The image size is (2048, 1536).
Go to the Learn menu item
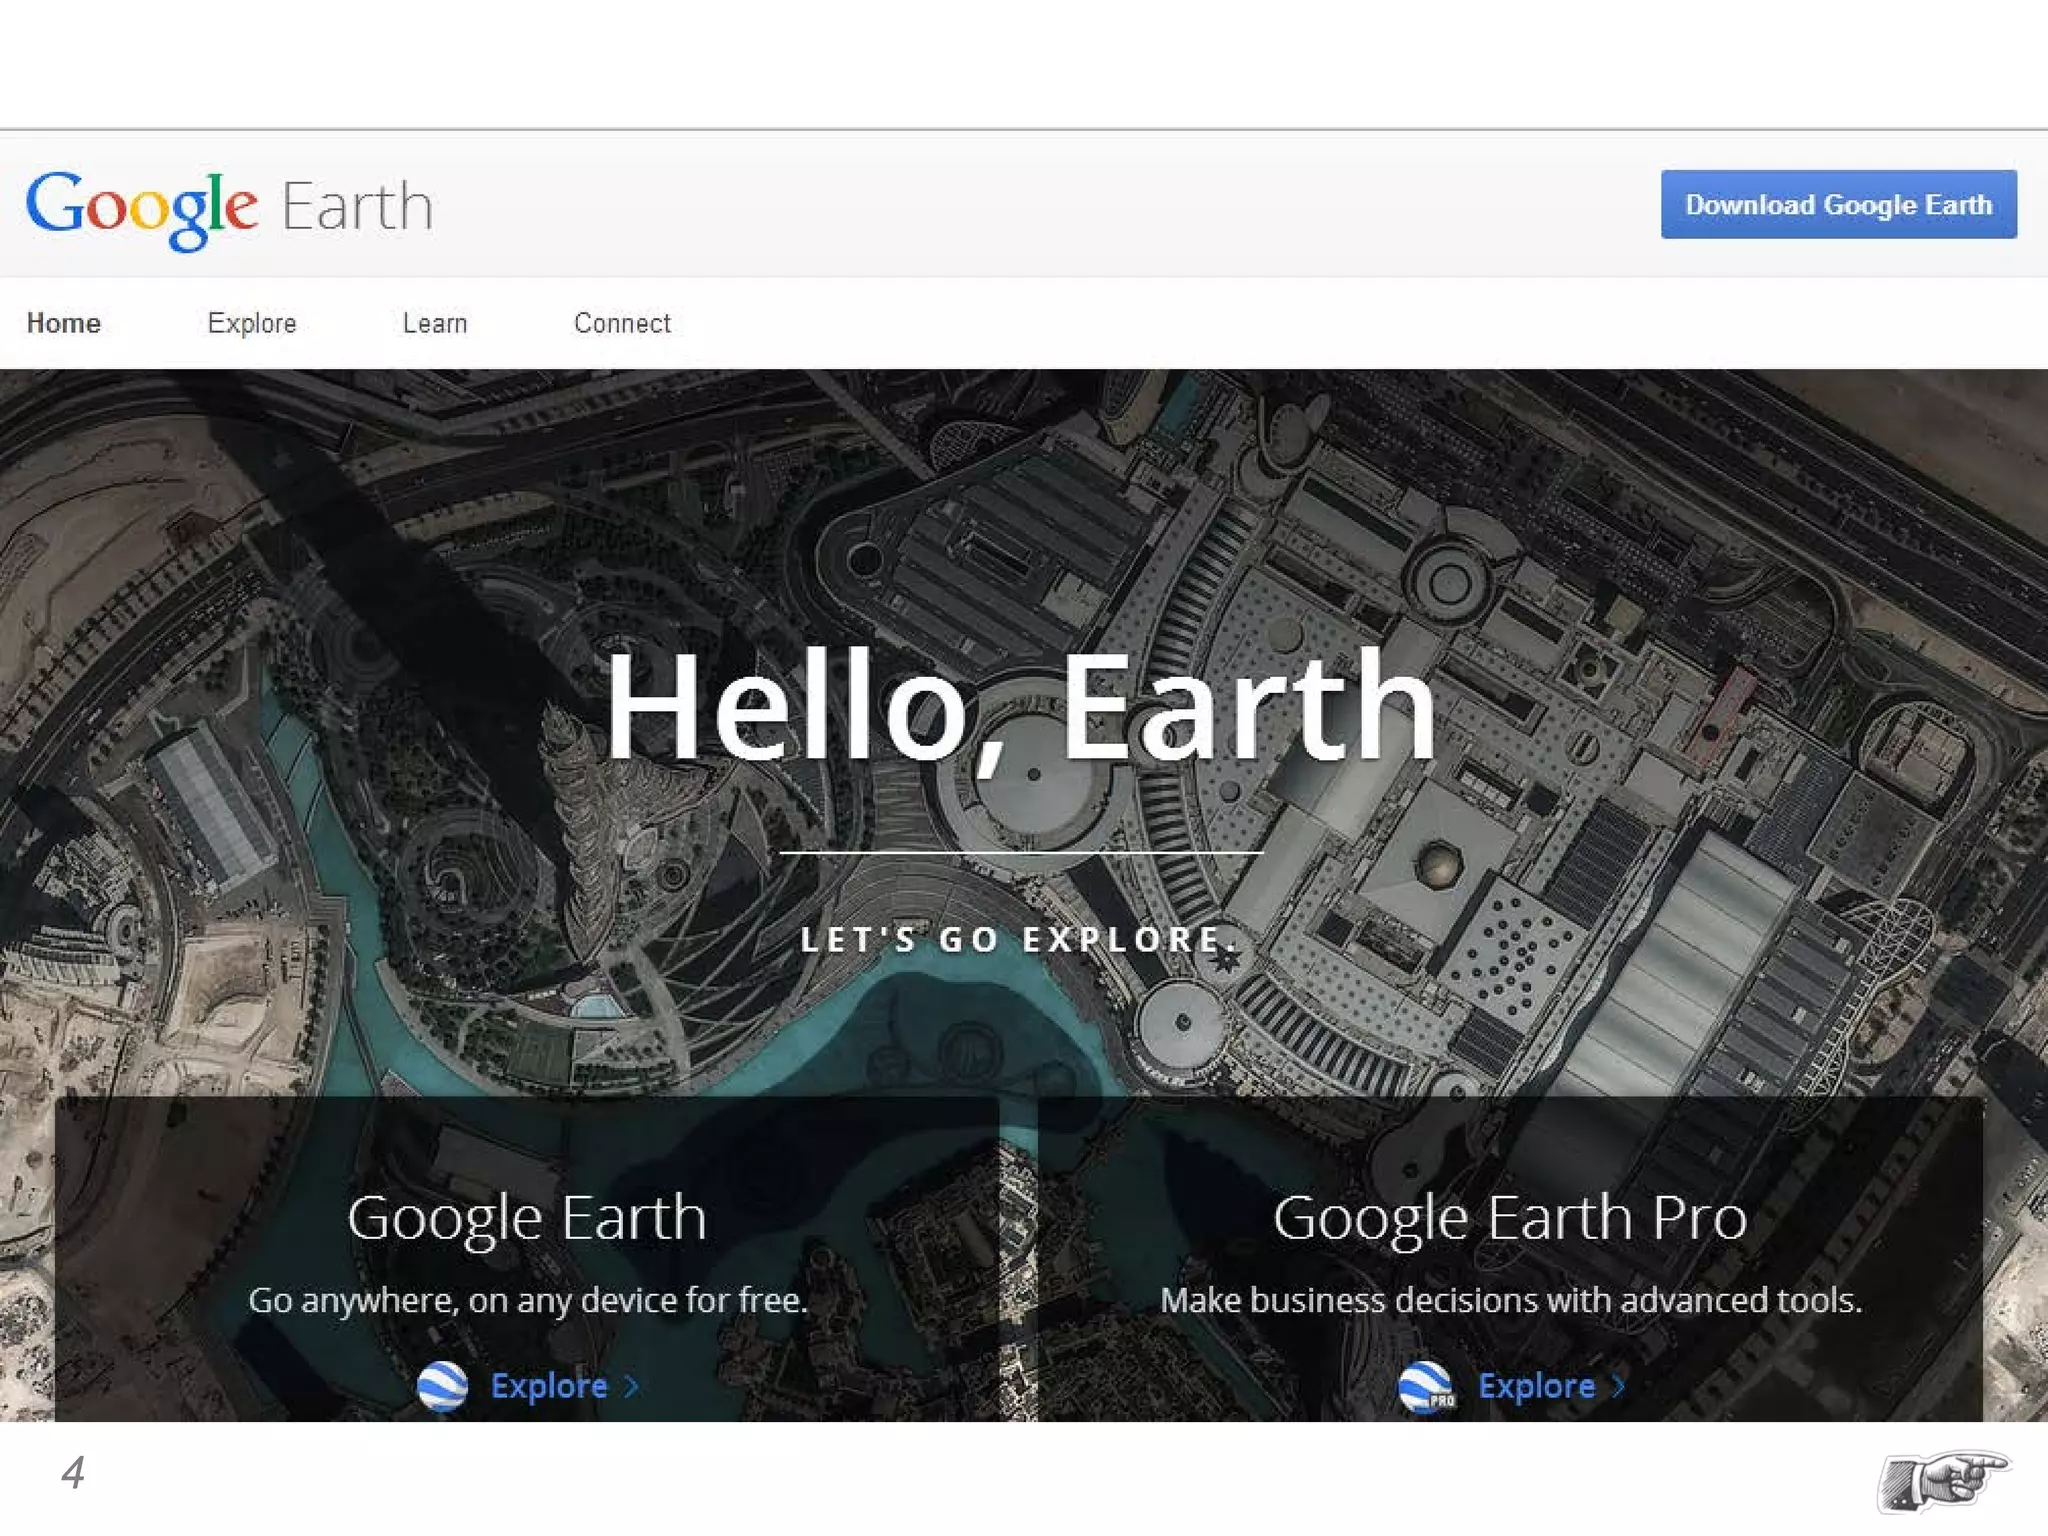tap(435, 323)
